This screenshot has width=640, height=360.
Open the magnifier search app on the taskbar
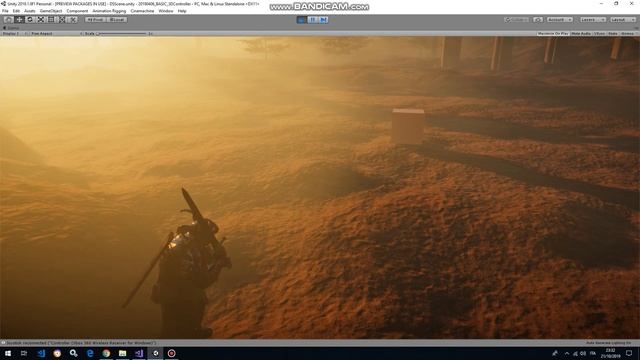[73, 353]
